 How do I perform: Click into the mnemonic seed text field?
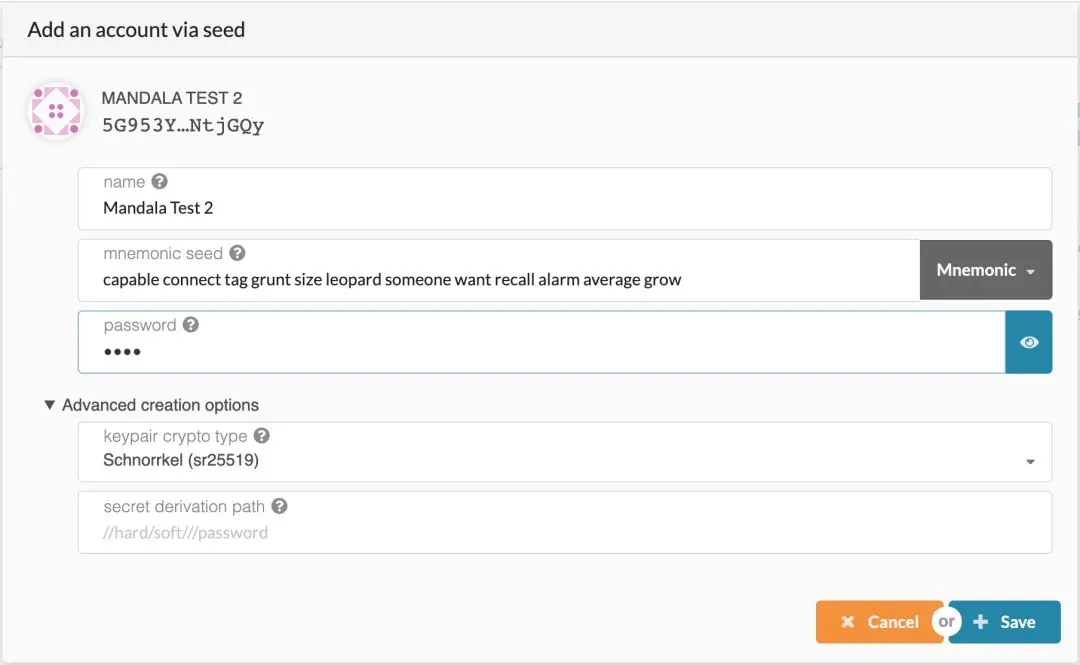pos(498,280)
